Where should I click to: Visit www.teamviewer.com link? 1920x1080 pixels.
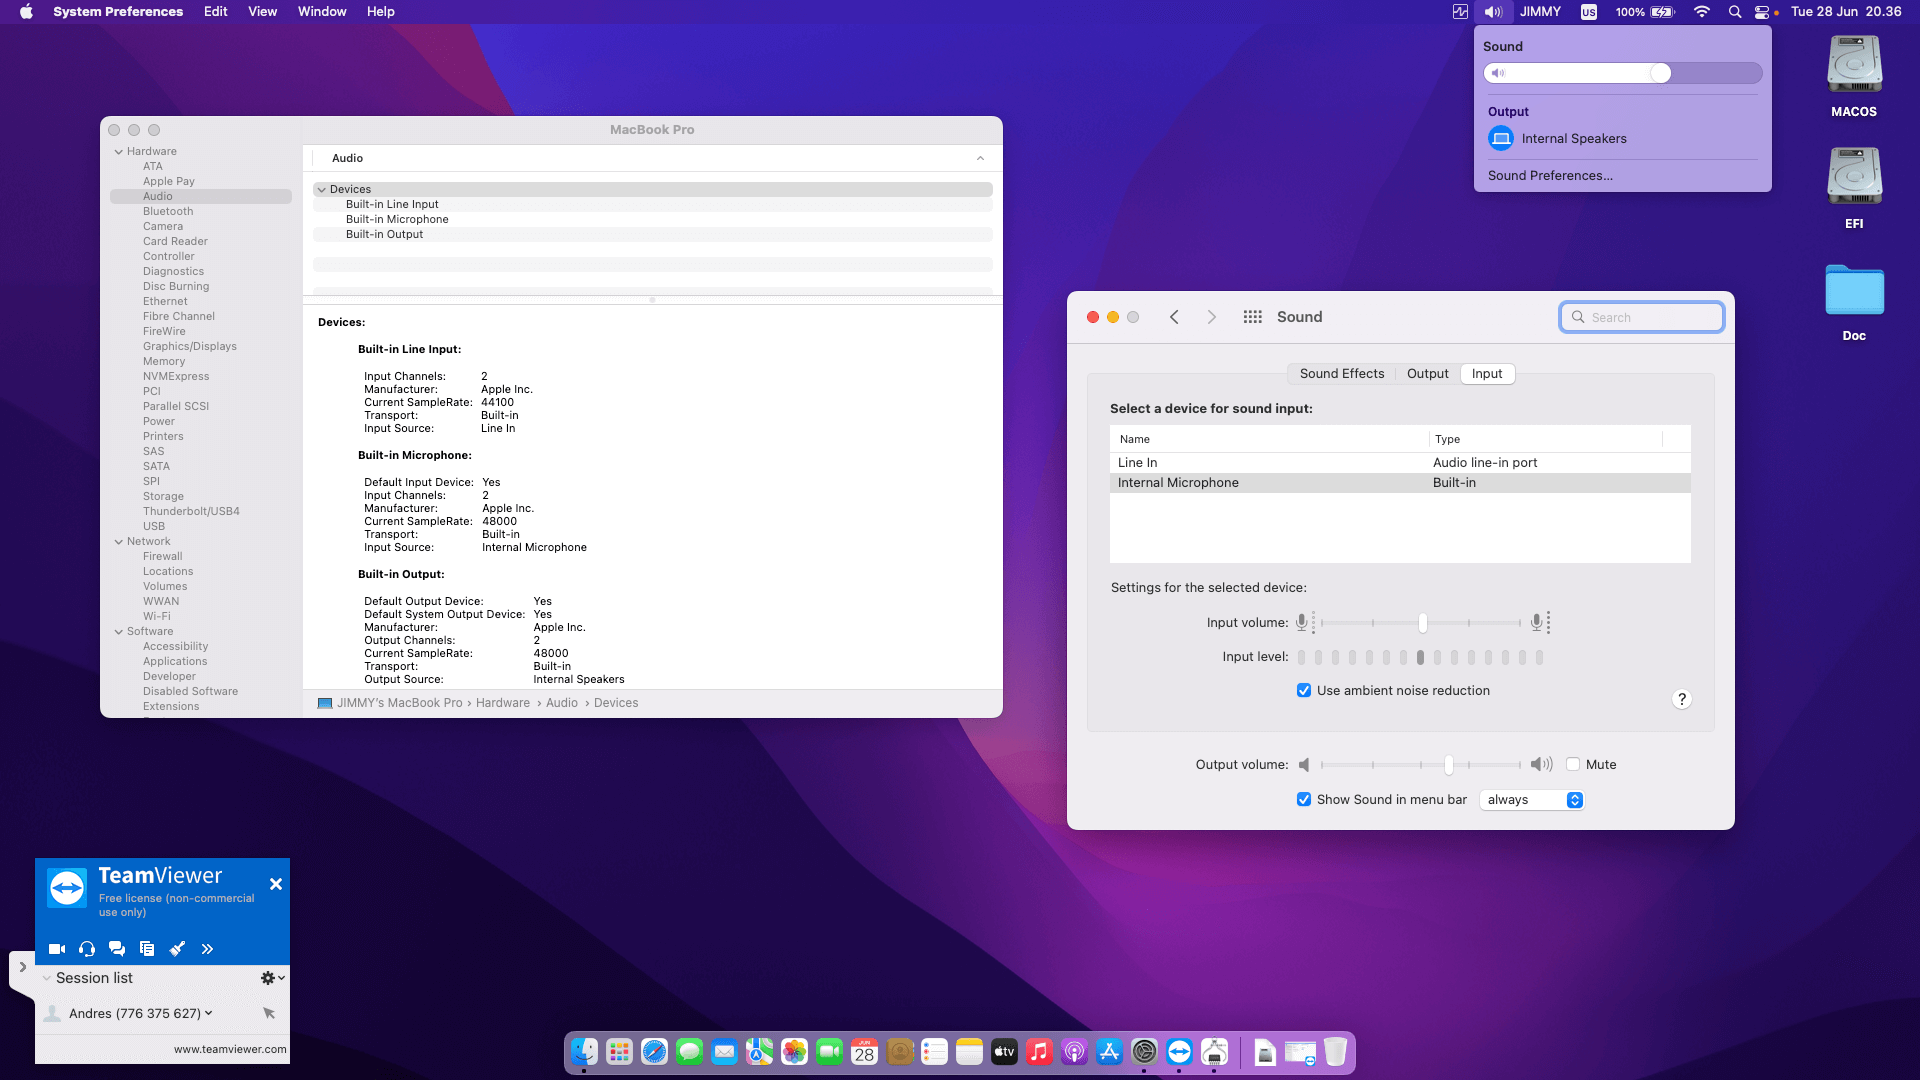click(x=230, y=1049)
